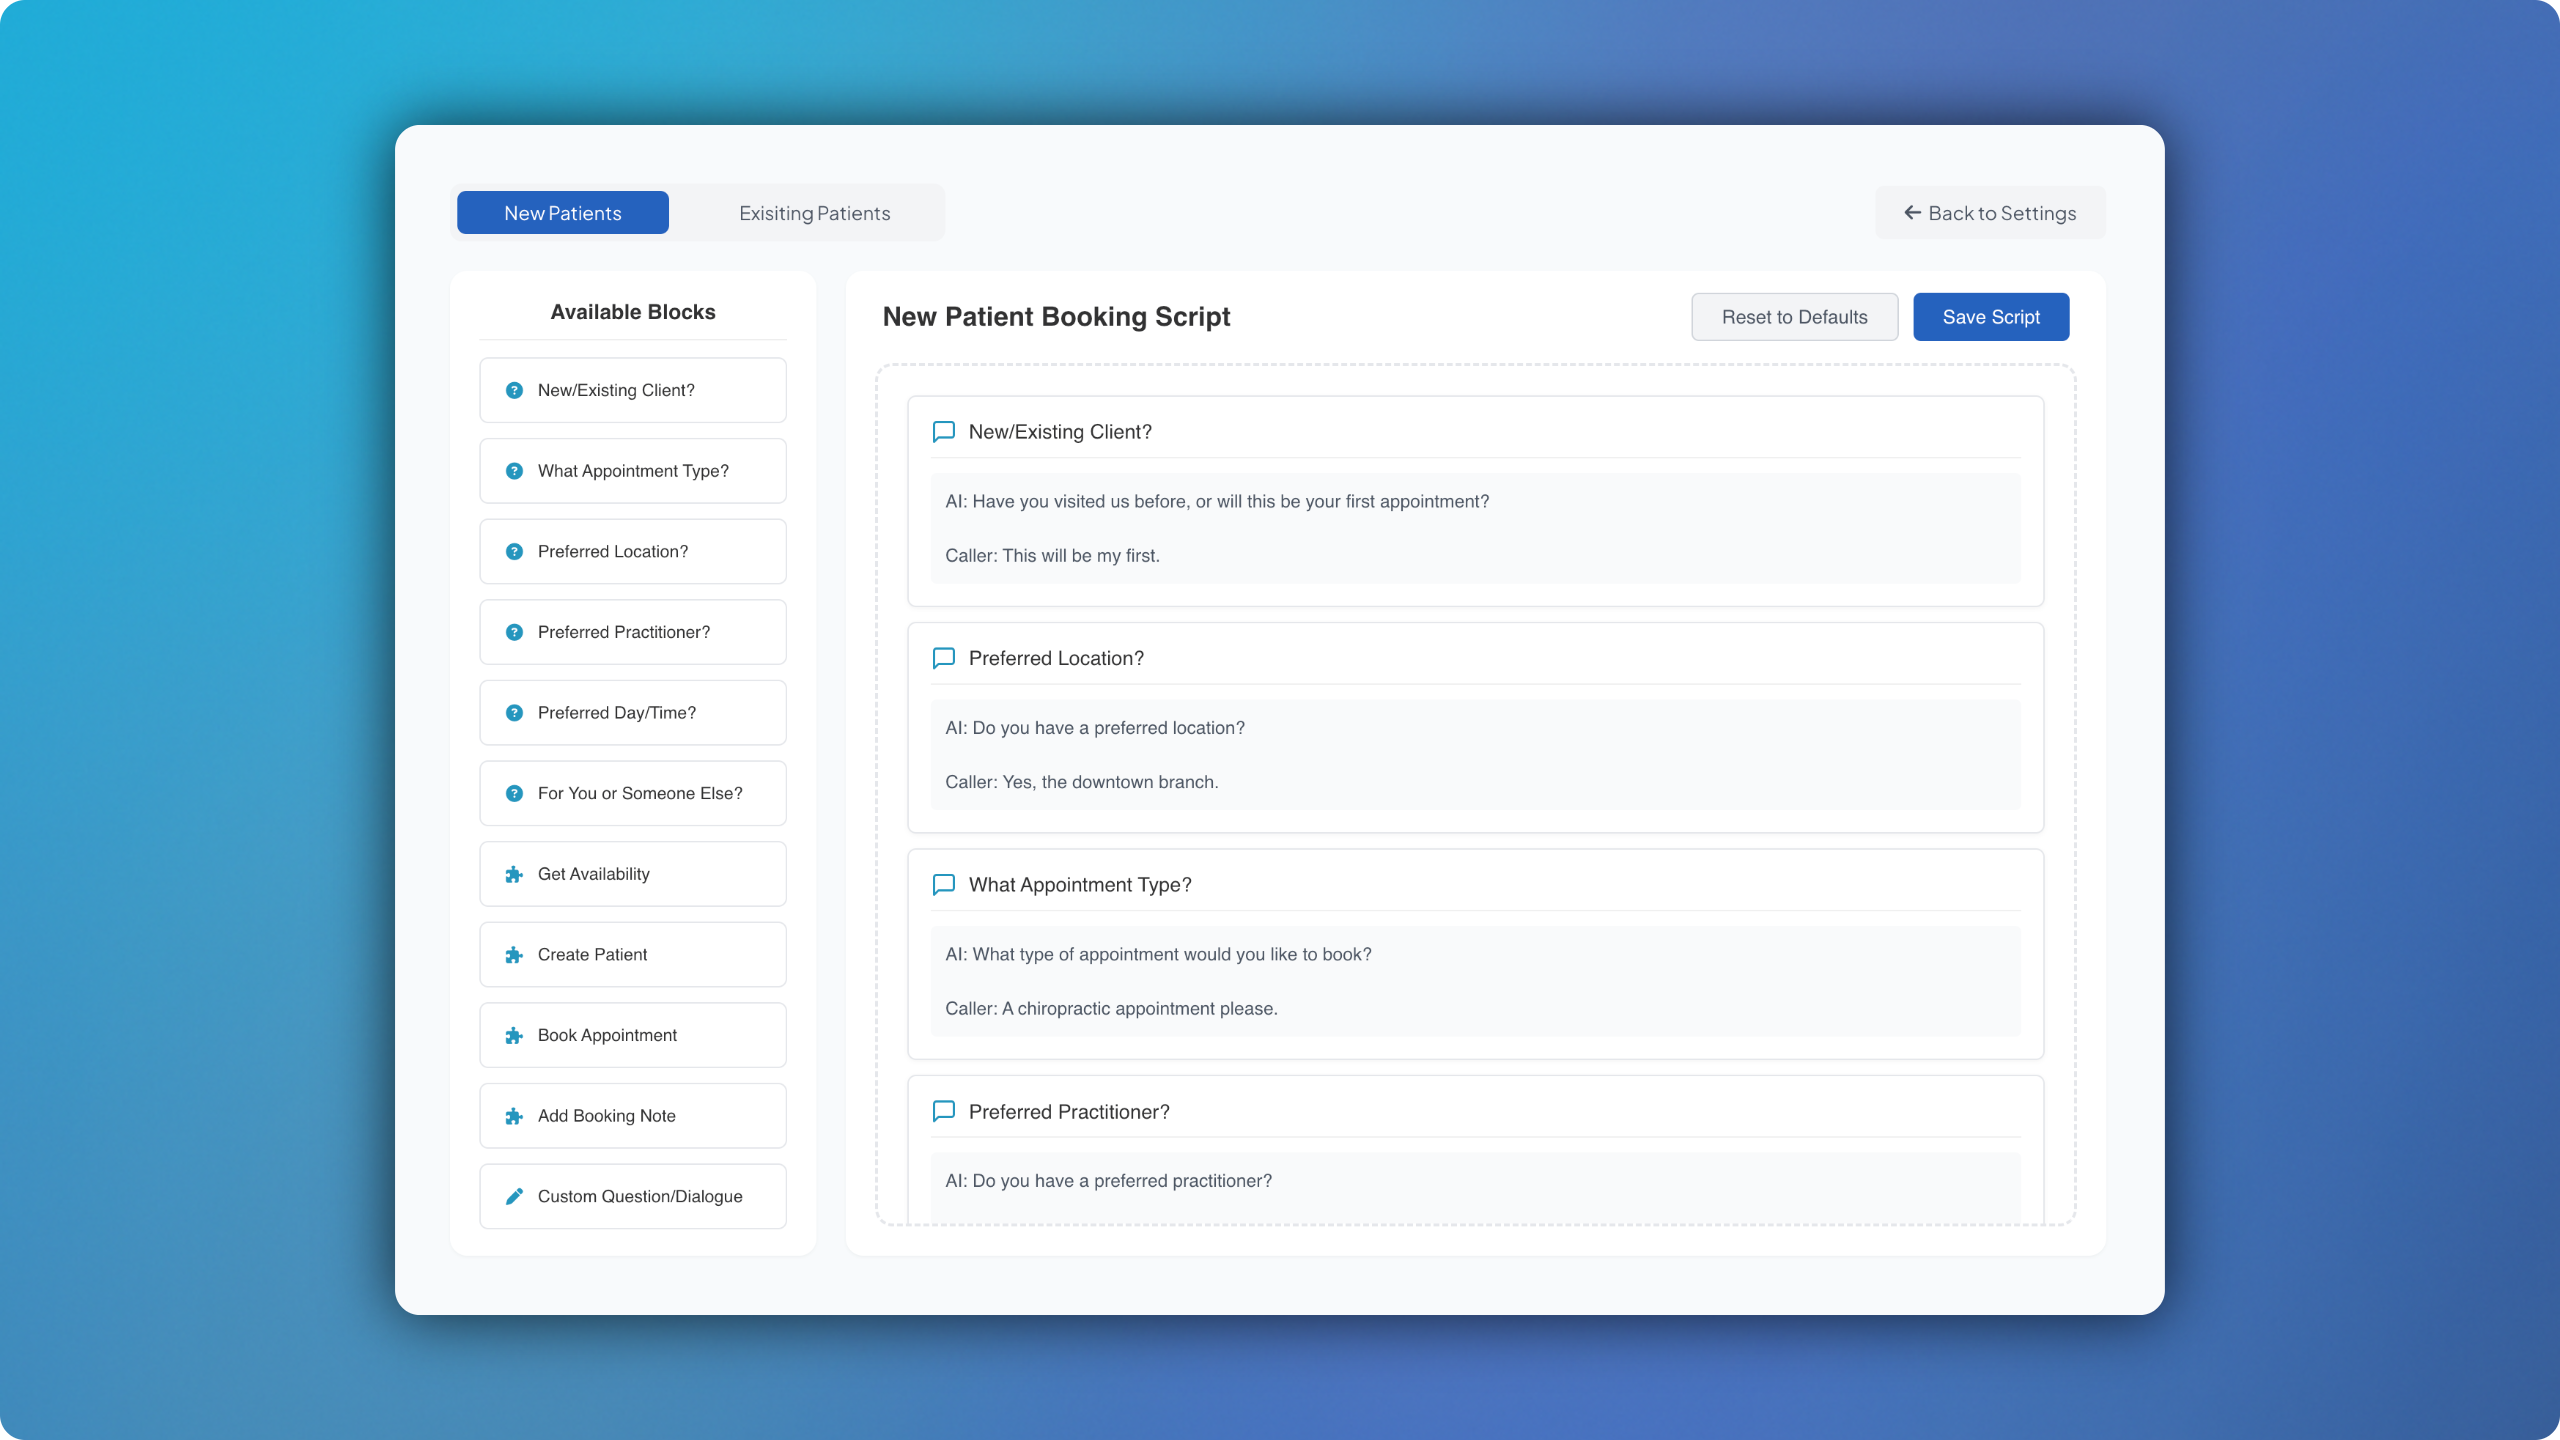Click Reset to Defaults button
Viewport: 2560px width, 1440px height.
(x=1794, y=317)
